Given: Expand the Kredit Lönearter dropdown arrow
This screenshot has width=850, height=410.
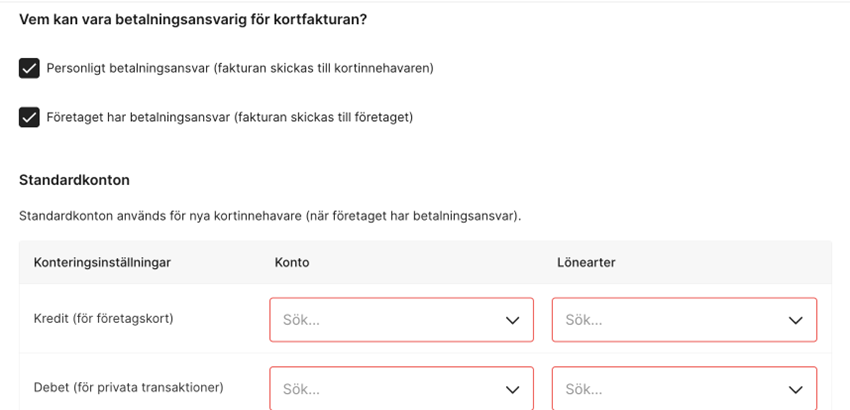Looking at the screenshot, I should [795, 321].
